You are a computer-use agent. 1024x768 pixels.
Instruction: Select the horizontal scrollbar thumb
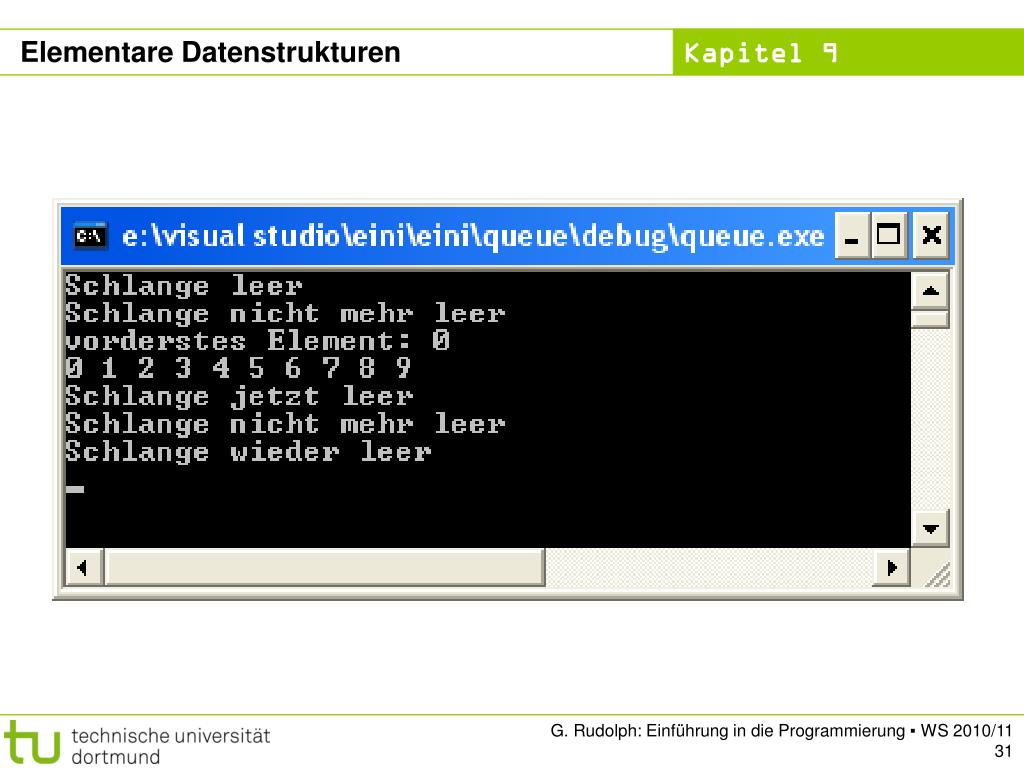point(325,568)
